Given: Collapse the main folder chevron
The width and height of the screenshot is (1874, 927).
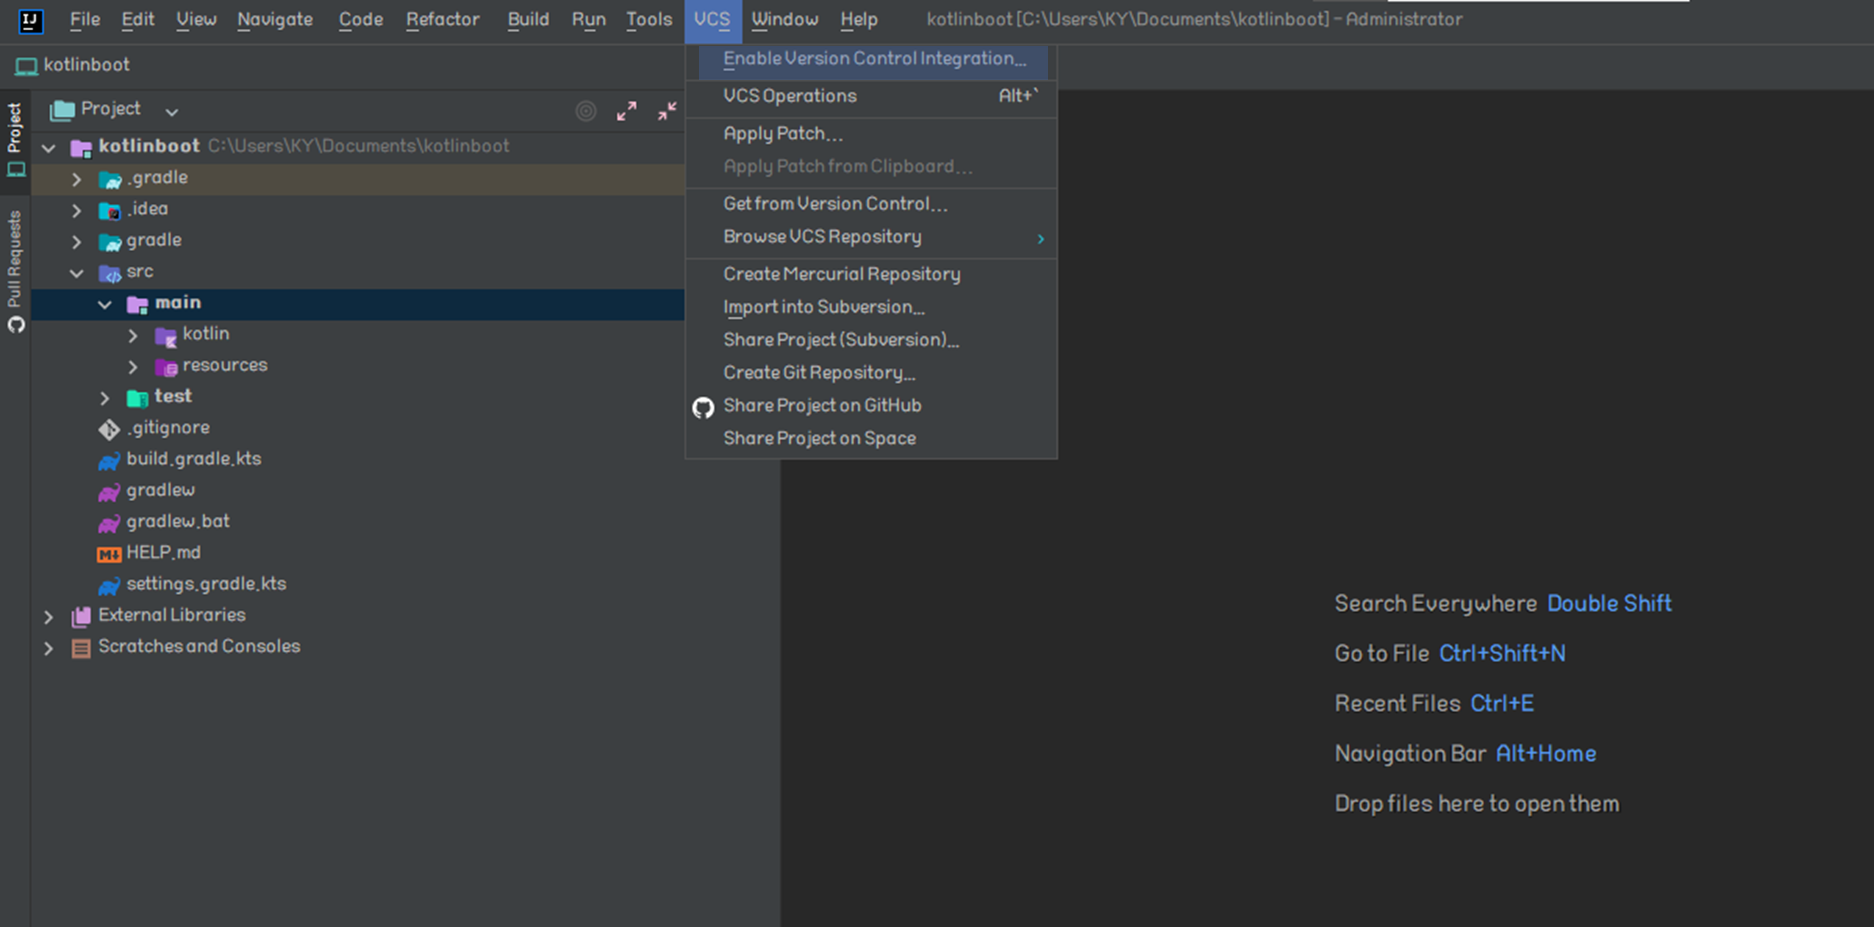Looking at the screenshot, I should coord(105,304).
